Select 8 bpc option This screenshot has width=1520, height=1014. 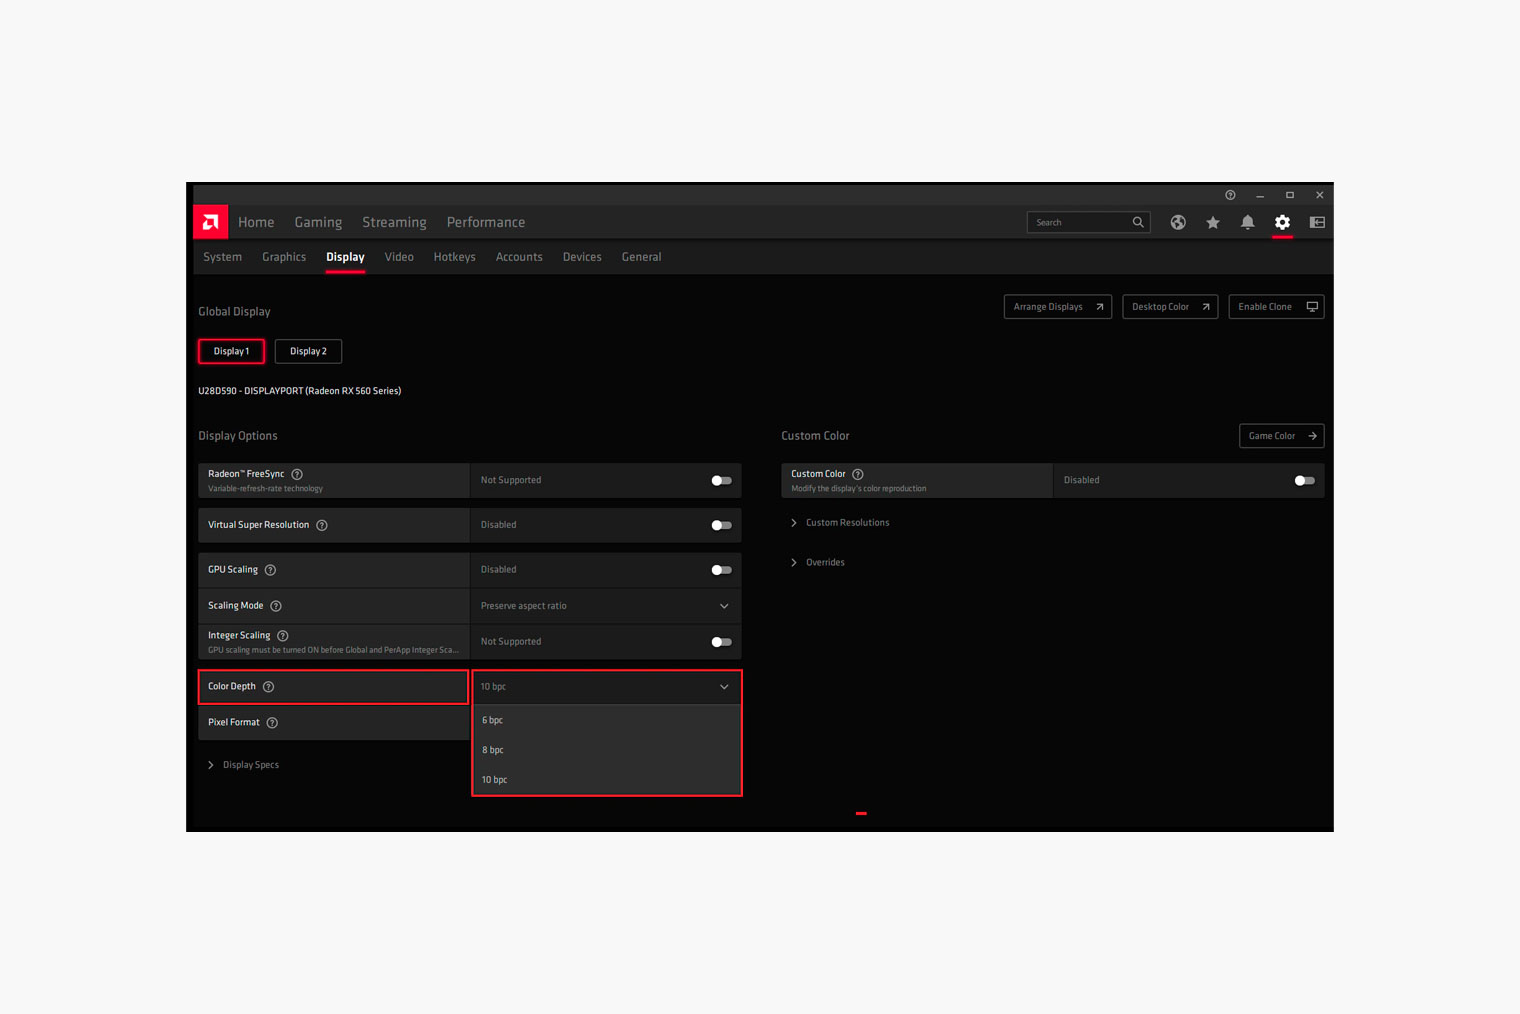(606, 750)
